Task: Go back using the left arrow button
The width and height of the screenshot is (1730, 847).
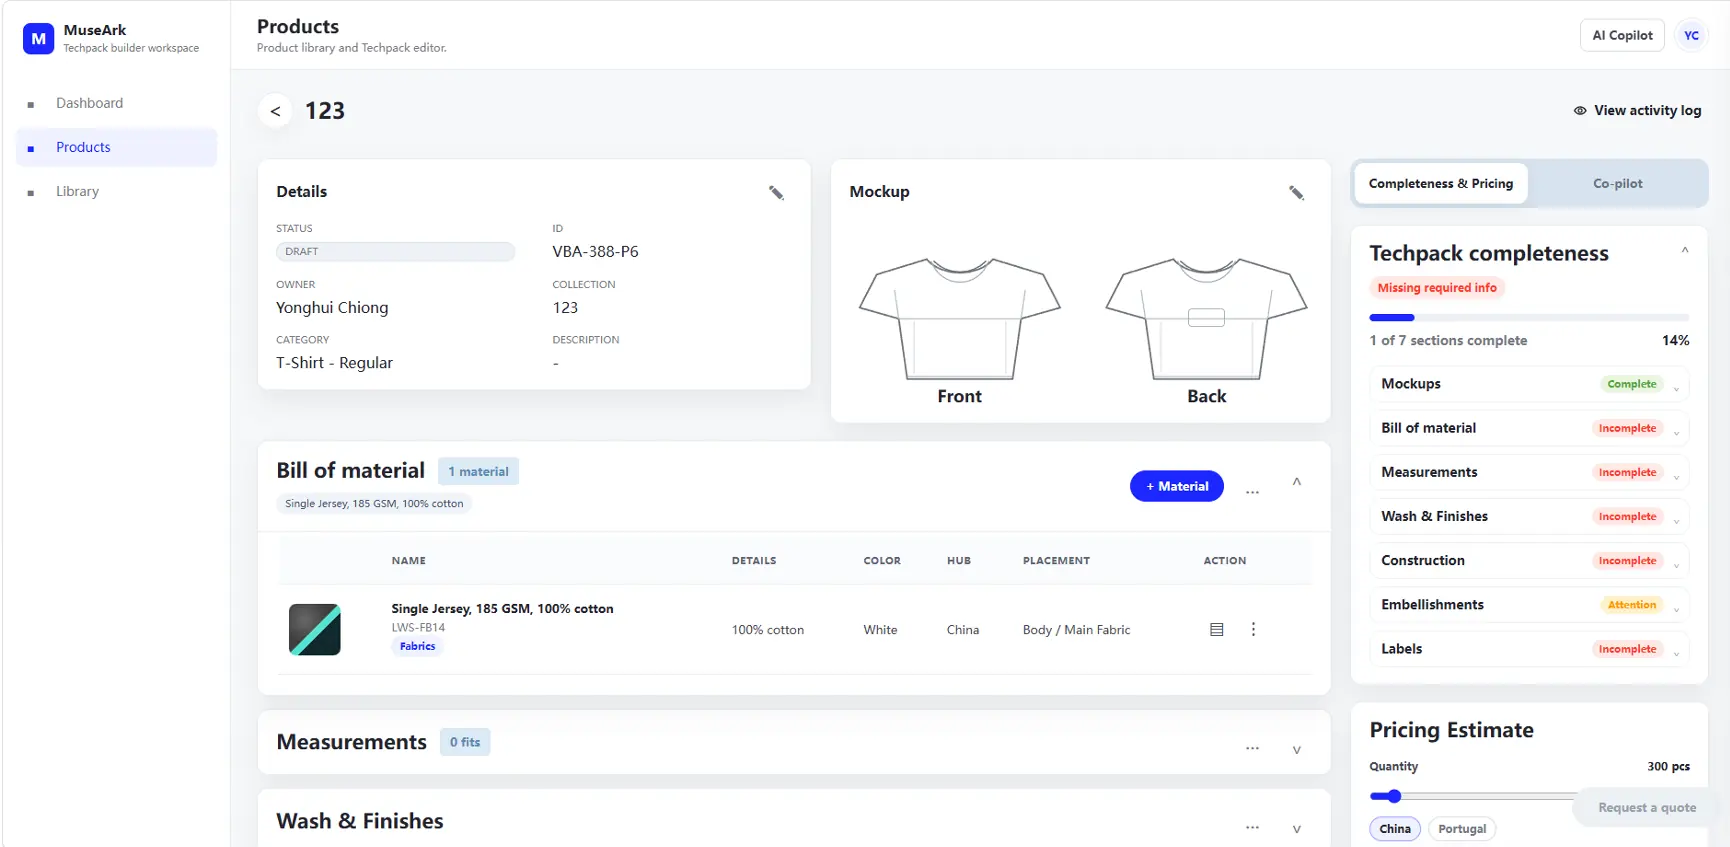Action: click(x=275, y=111)
